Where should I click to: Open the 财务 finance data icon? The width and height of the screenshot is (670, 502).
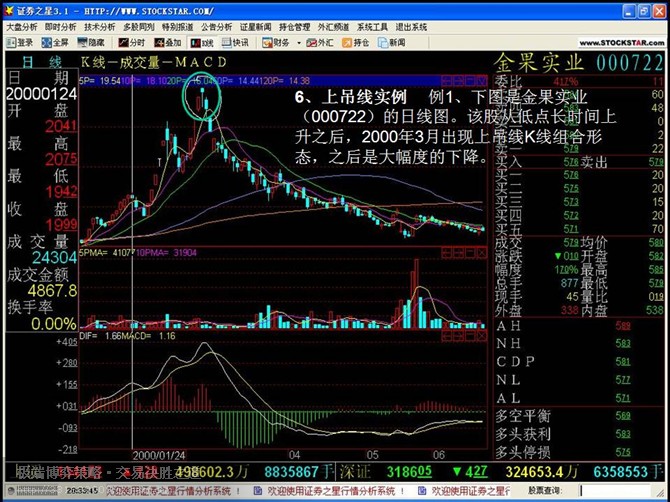pos(276,43)
